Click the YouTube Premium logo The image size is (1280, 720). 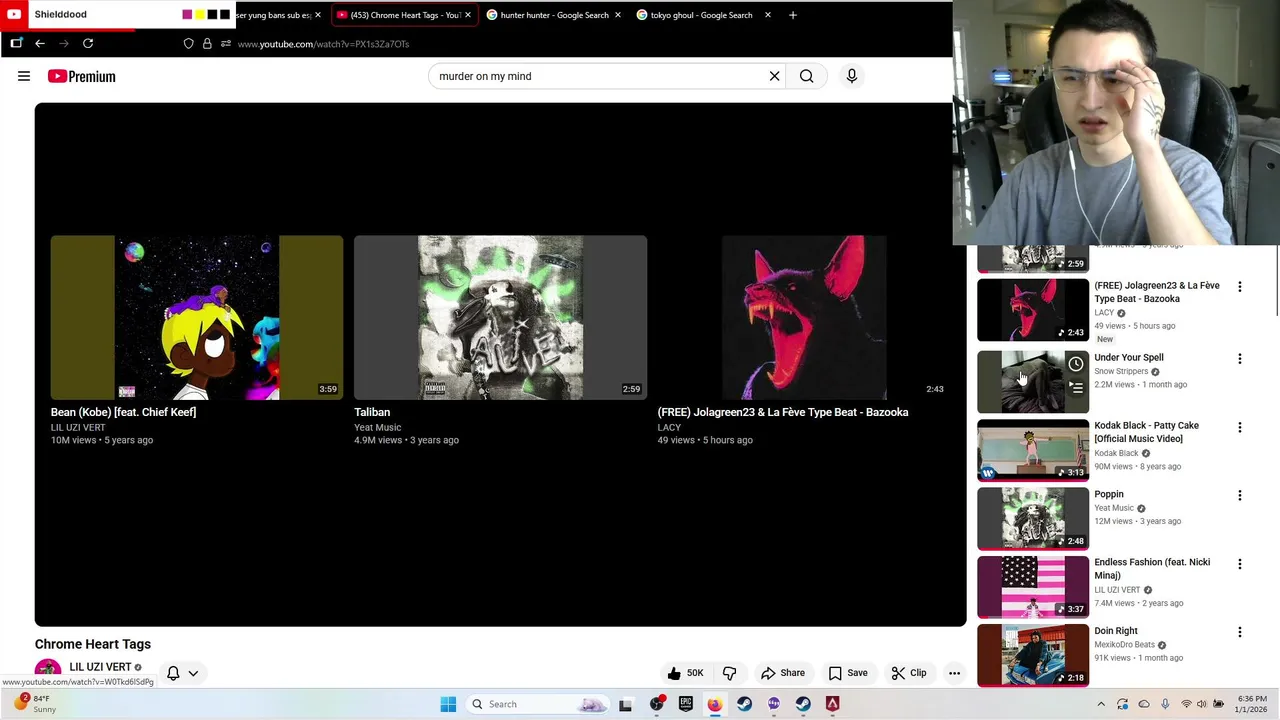(x=82, y=76)
